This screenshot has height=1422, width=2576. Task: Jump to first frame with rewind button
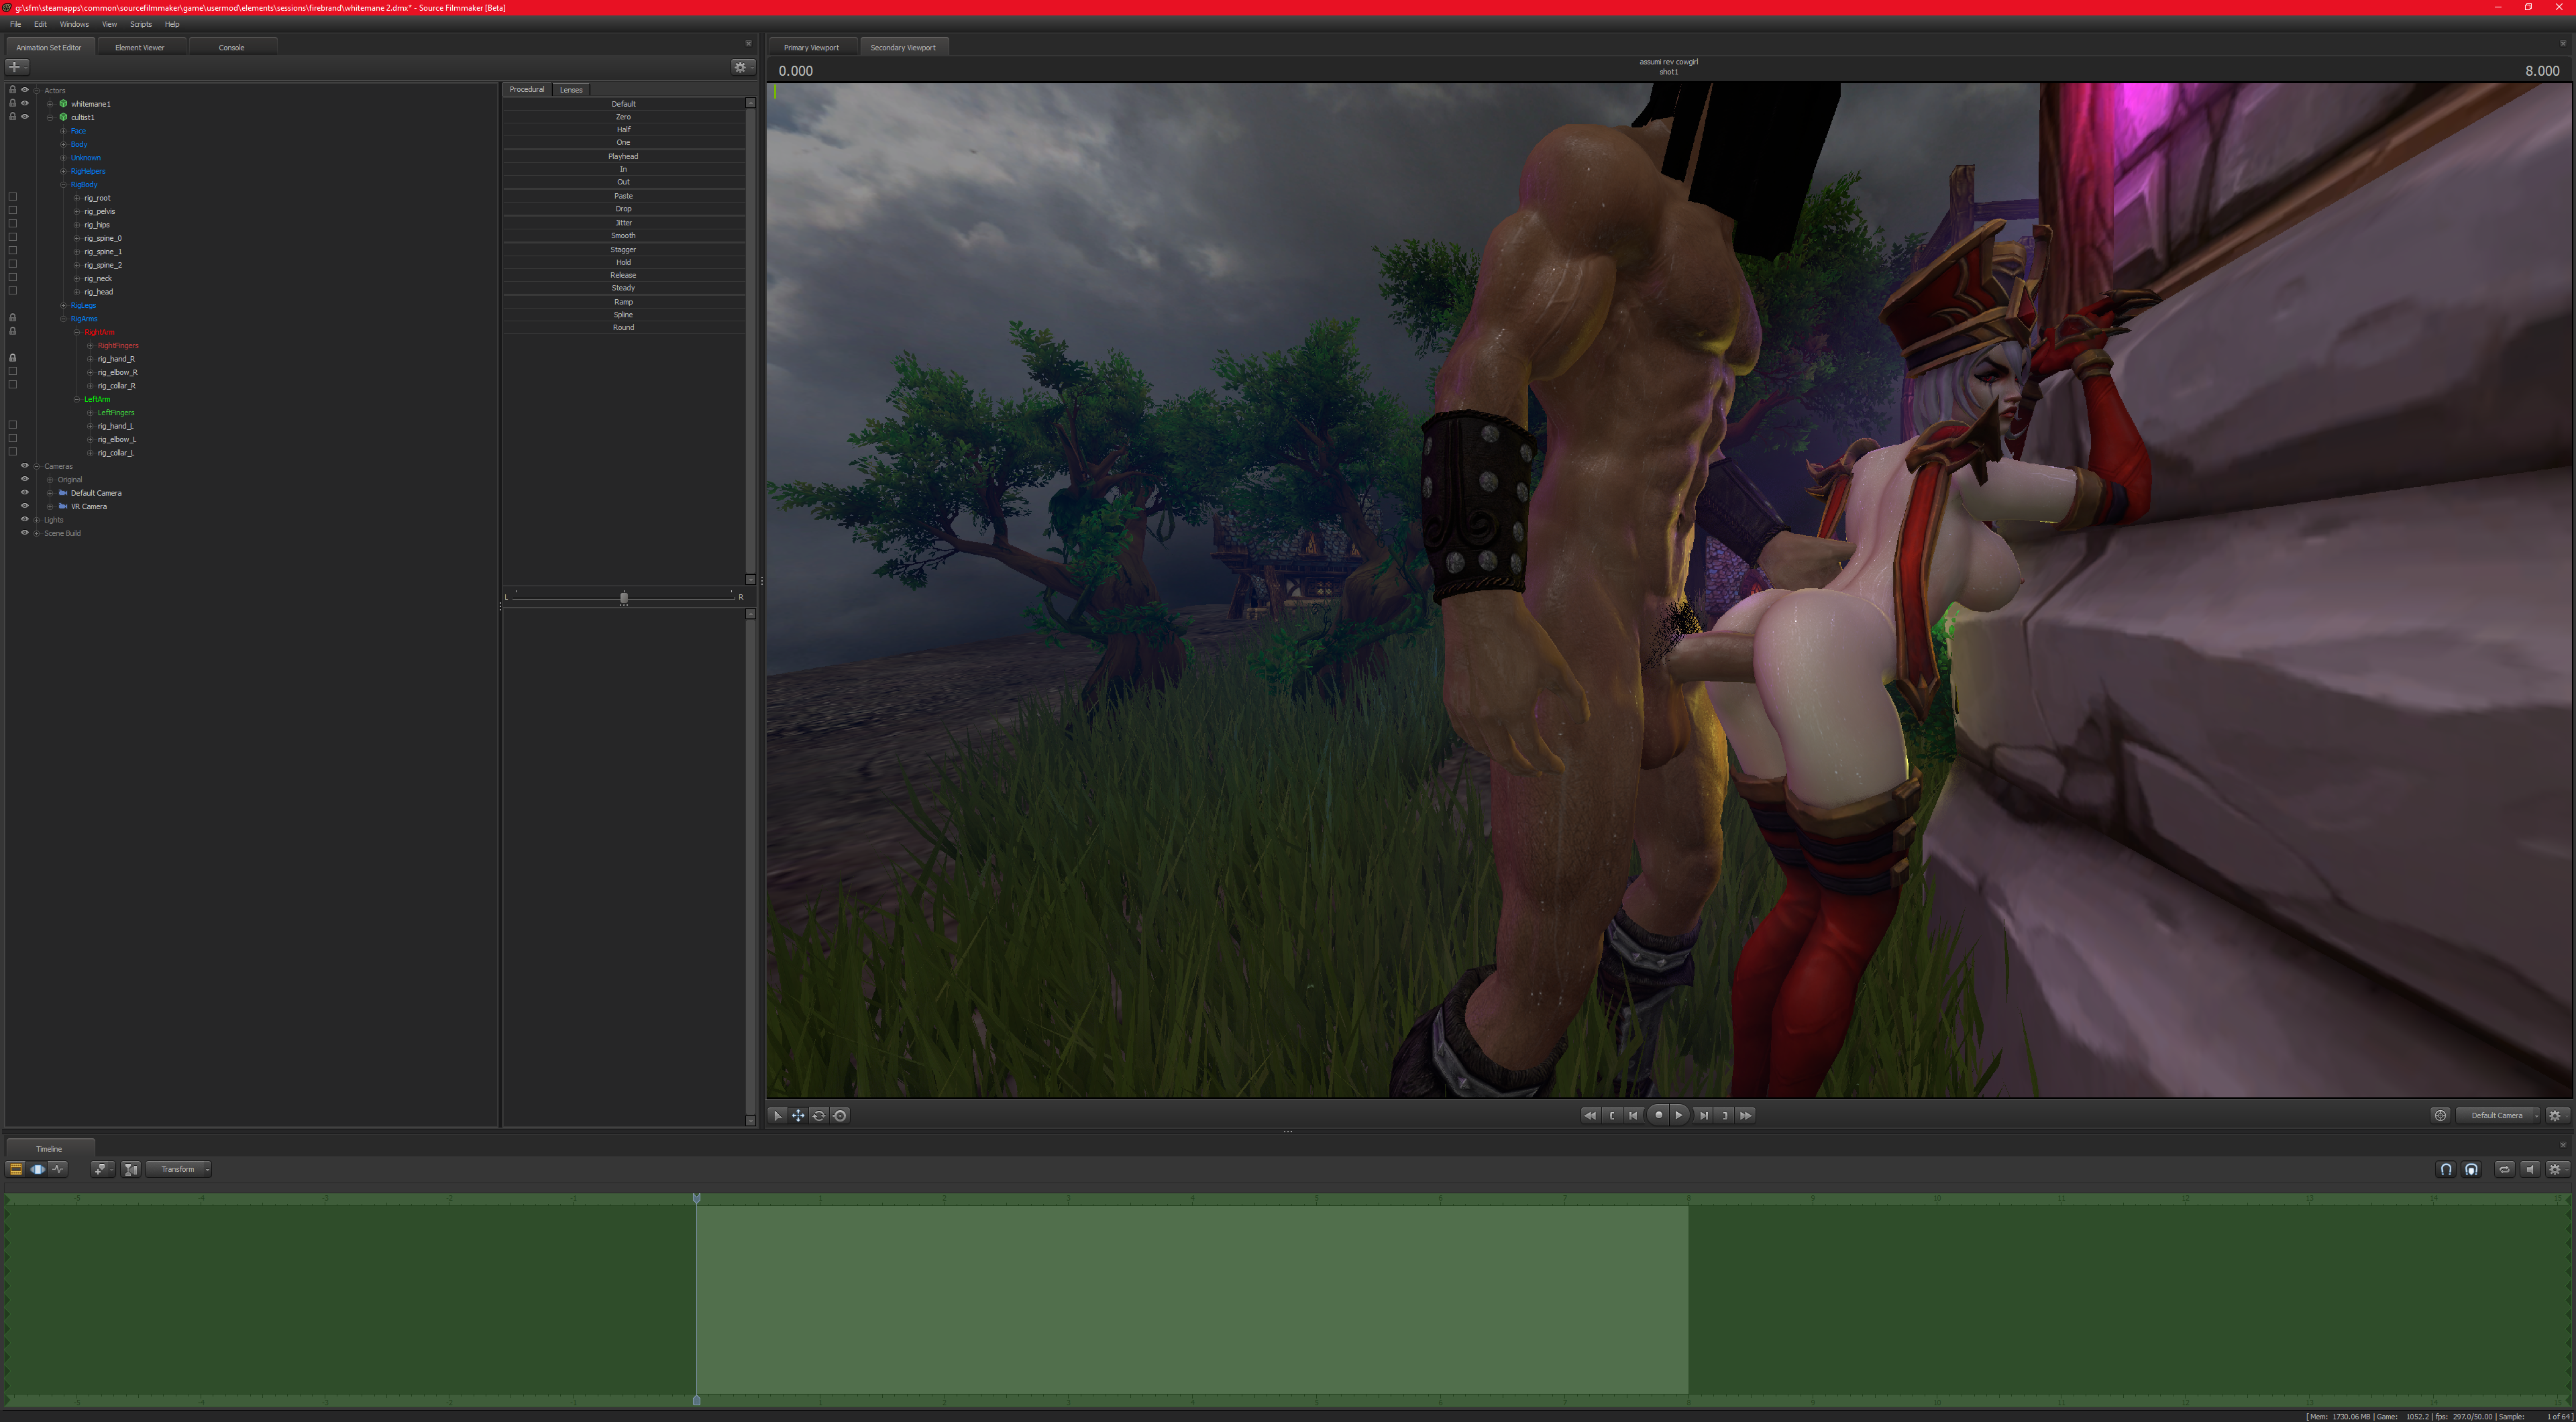click(x=1590, y=1115)
